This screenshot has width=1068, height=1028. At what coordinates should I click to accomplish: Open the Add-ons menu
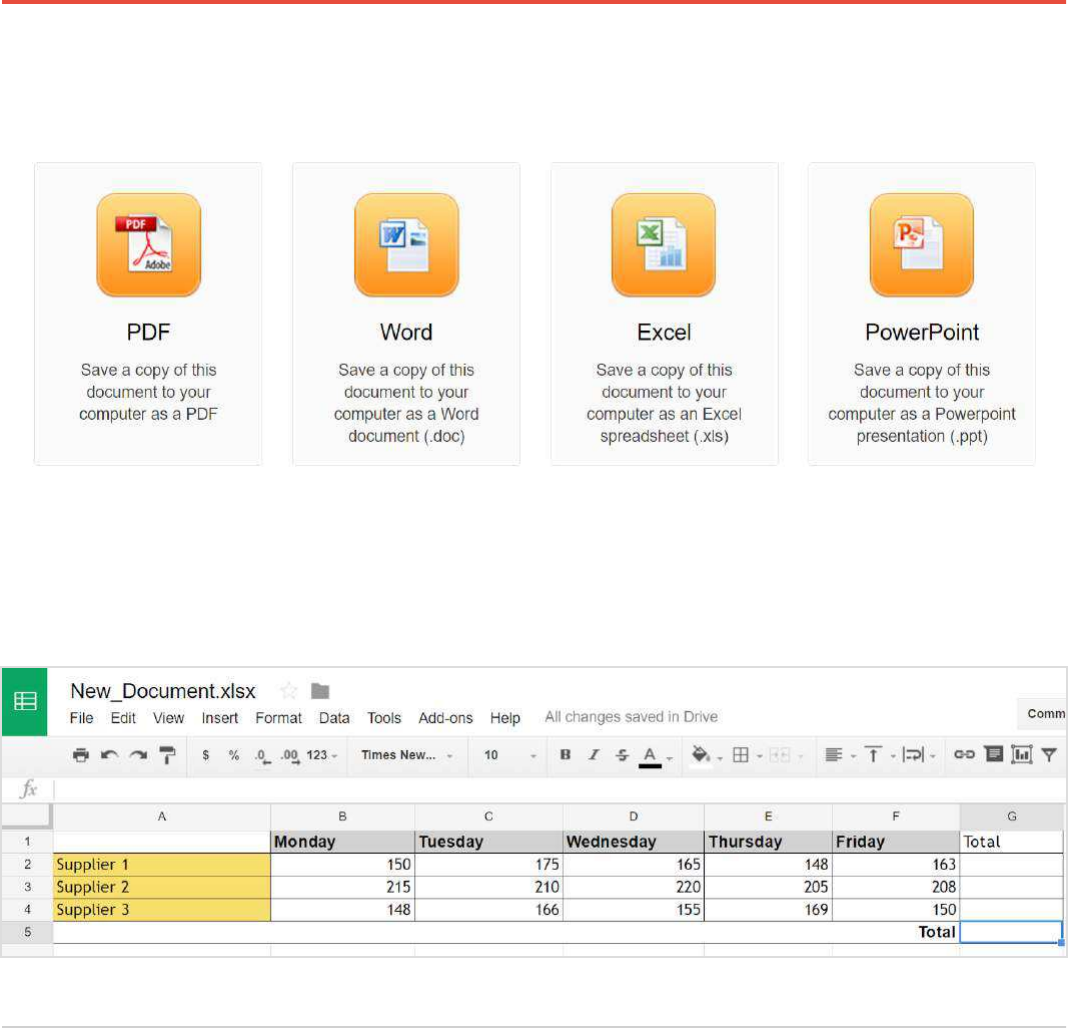(x=445, y=718)
